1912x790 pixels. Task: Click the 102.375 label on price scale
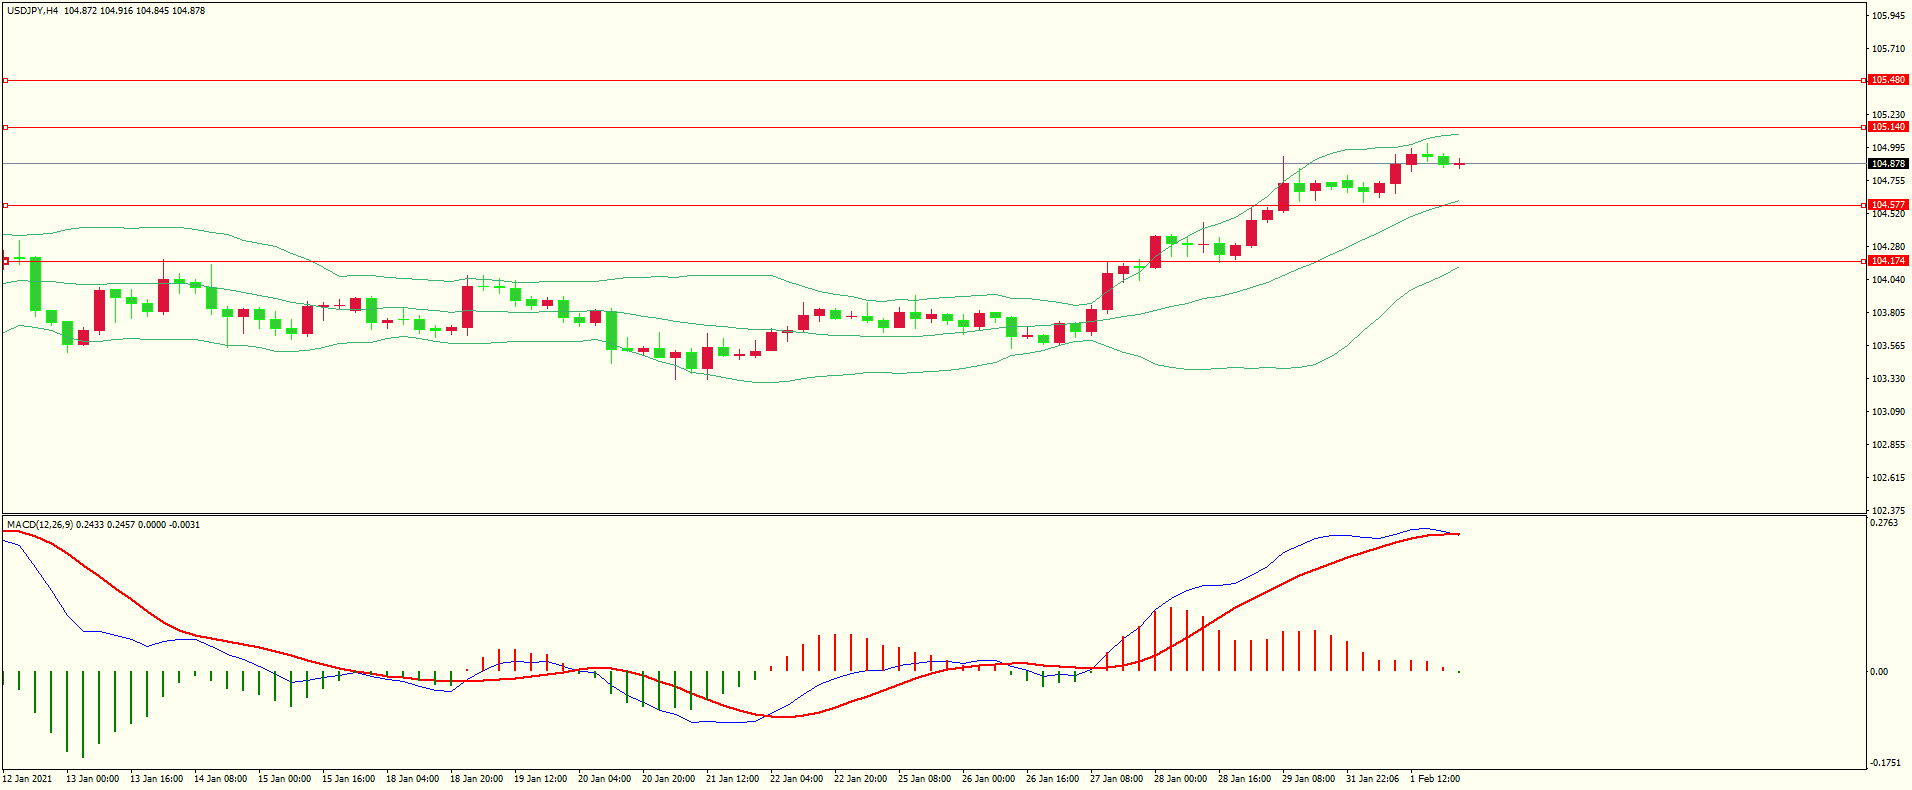point(1888,510)
